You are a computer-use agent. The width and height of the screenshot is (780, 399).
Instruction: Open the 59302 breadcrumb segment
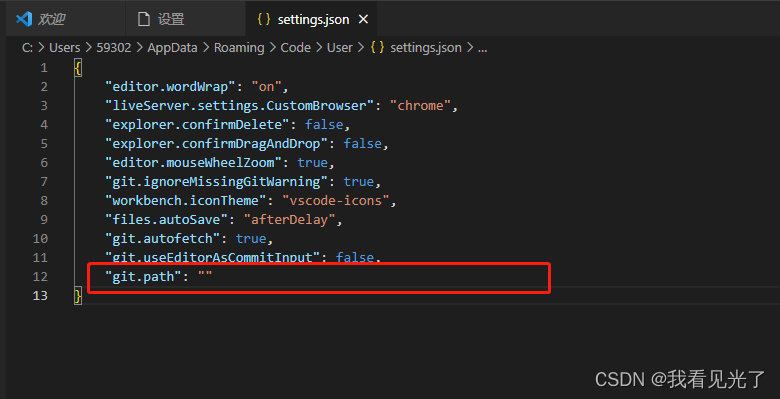(113, 48)
